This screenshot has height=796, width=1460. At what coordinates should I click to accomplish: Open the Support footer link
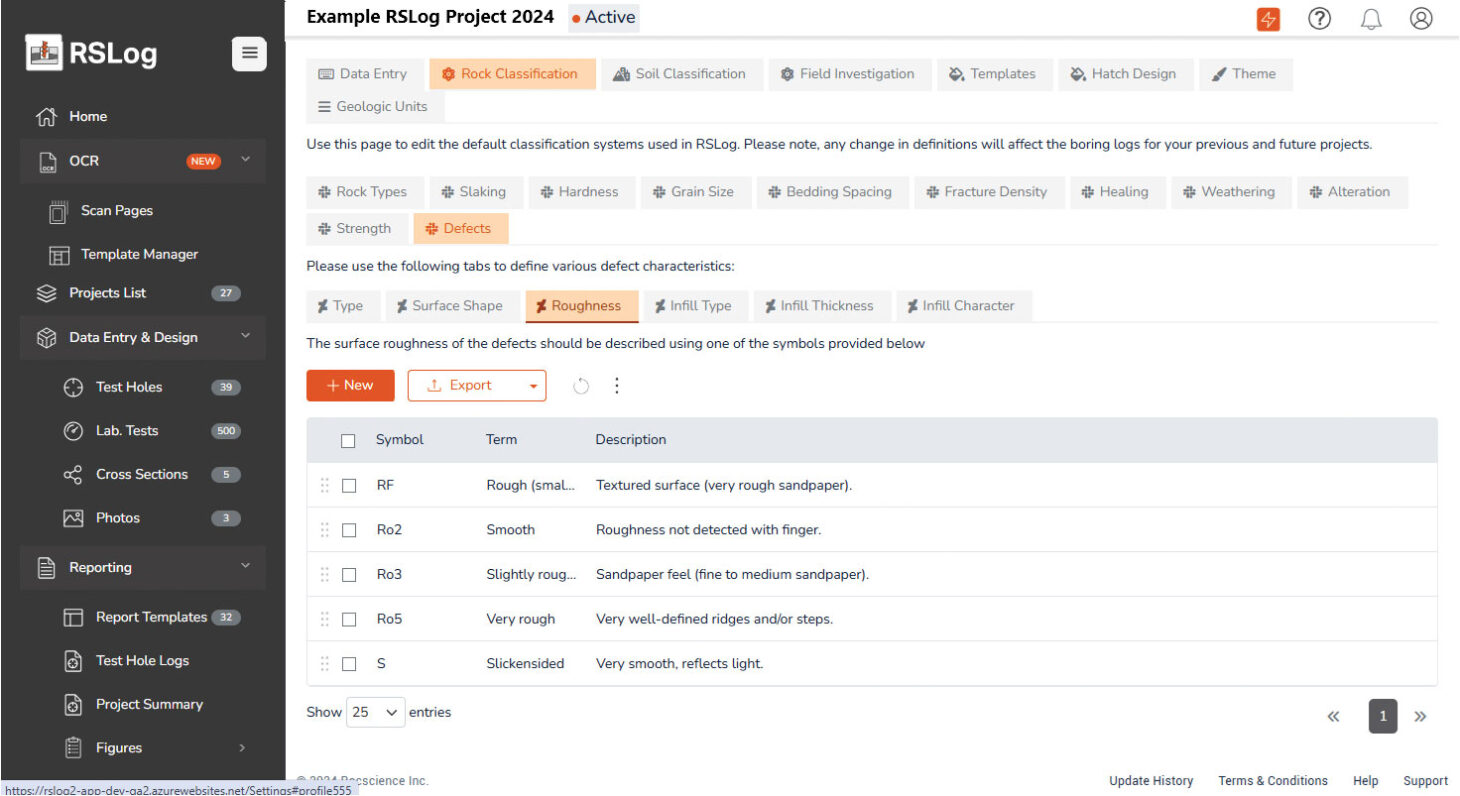(1425, 781)
